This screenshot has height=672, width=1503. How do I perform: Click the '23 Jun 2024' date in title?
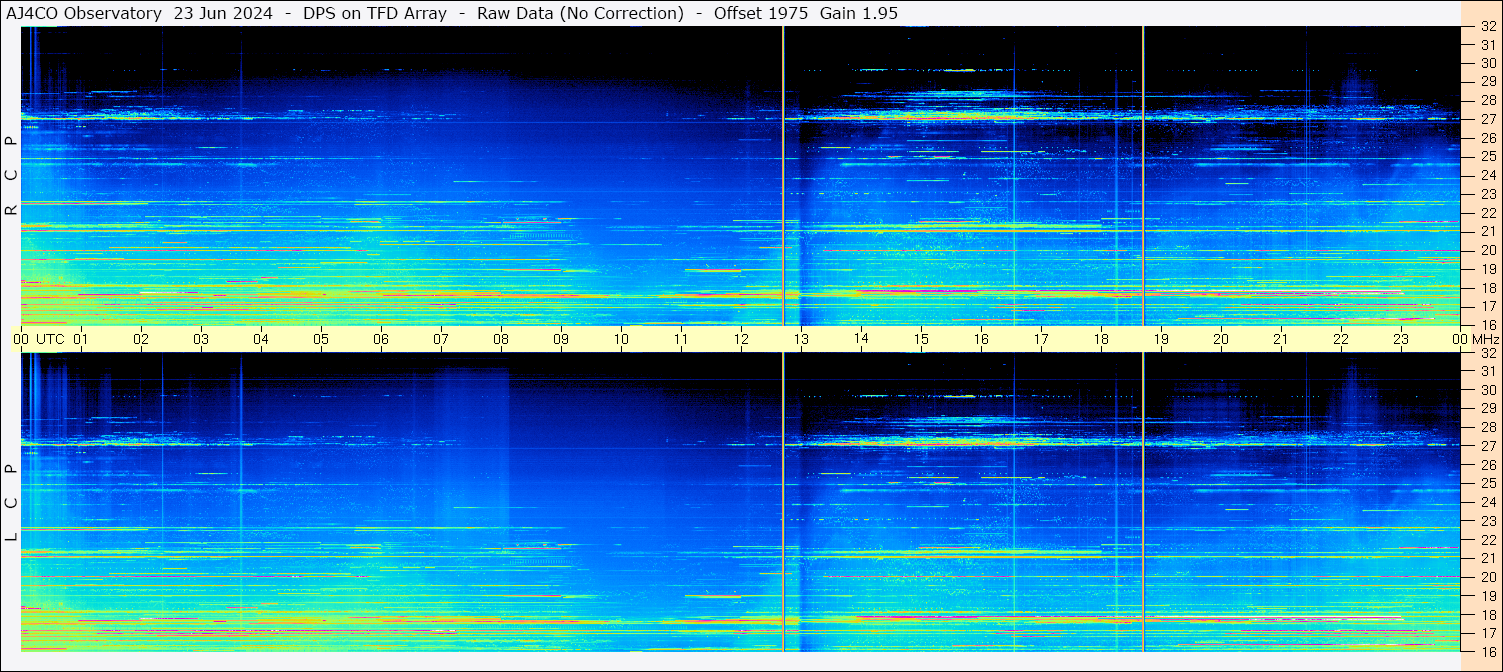223,13
